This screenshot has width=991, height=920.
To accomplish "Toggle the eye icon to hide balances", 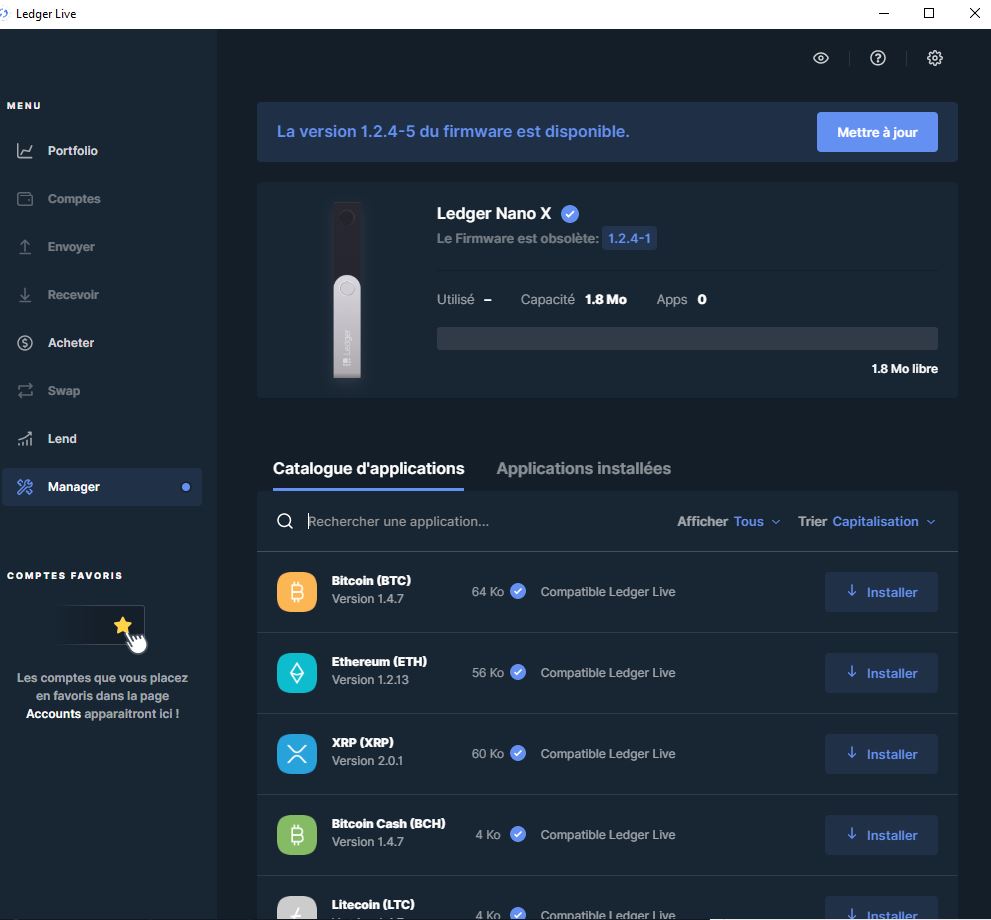I will tap(820, 58).
